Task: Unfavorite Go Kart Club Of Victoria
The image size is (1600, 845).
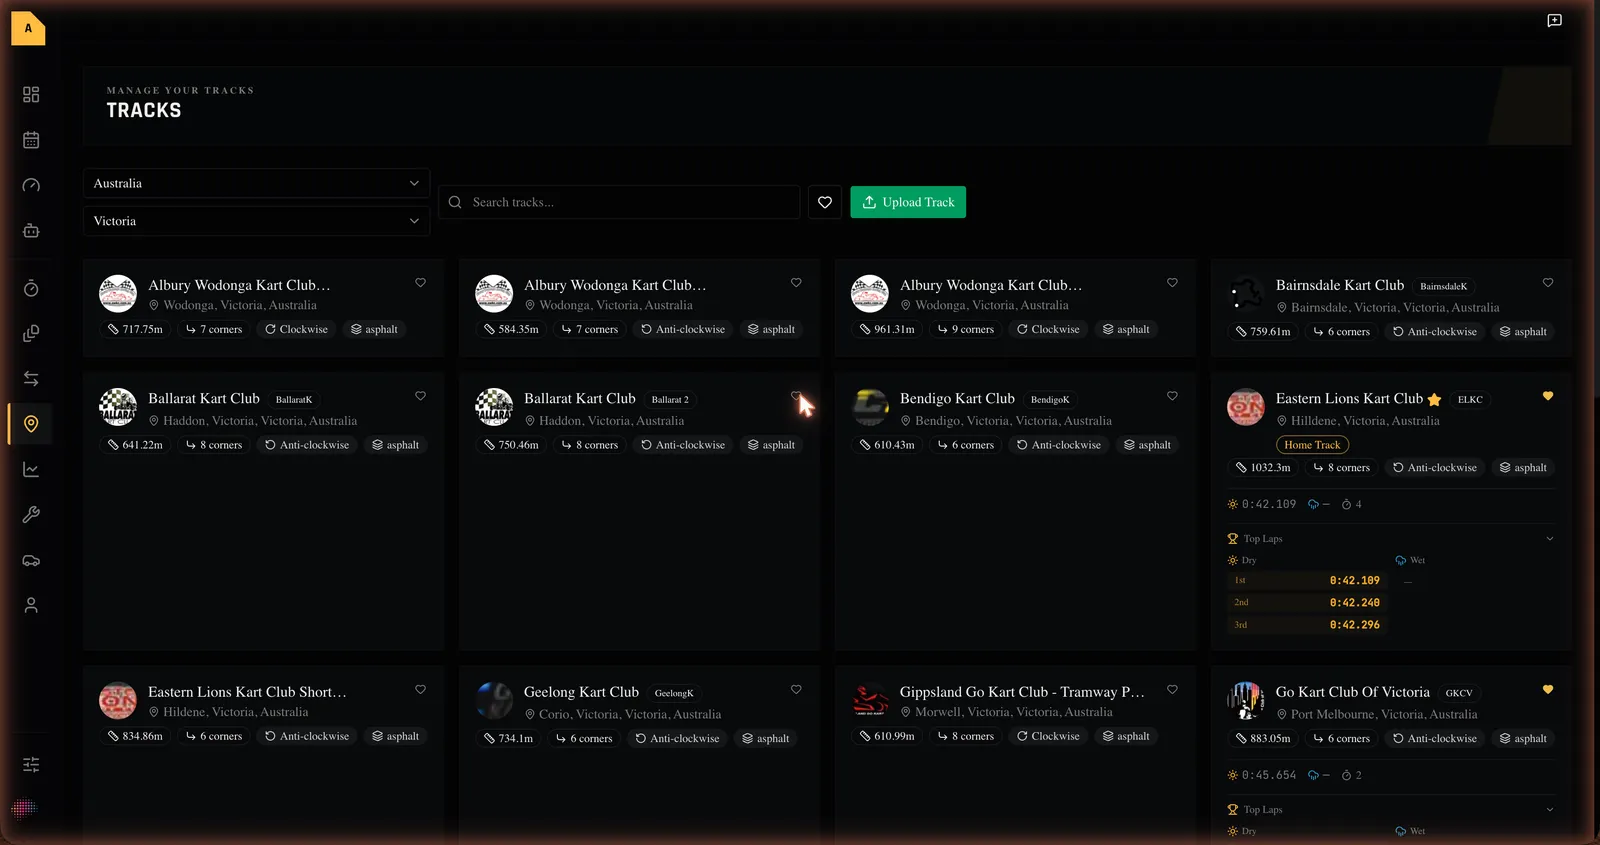Action: [x=1548, y=689]
